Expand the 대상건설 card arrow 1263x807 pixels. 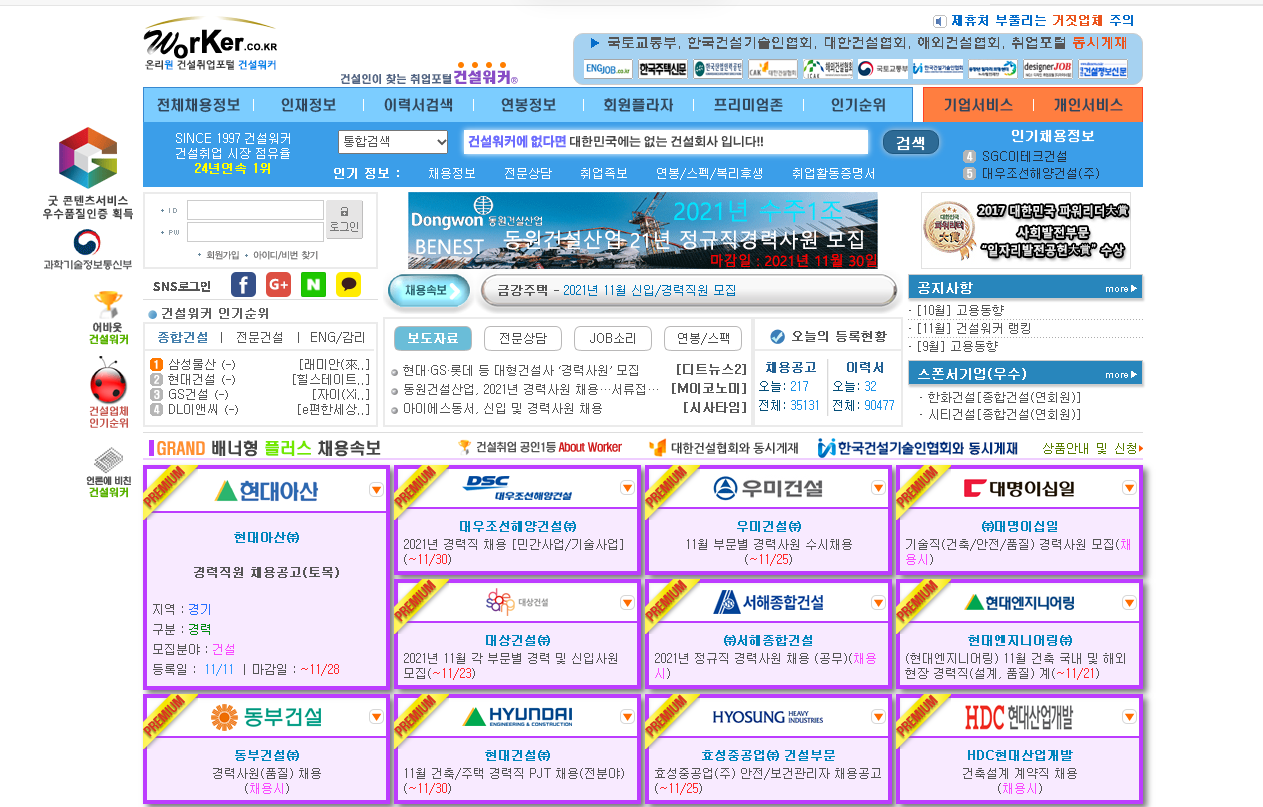[x=627, y=602]
